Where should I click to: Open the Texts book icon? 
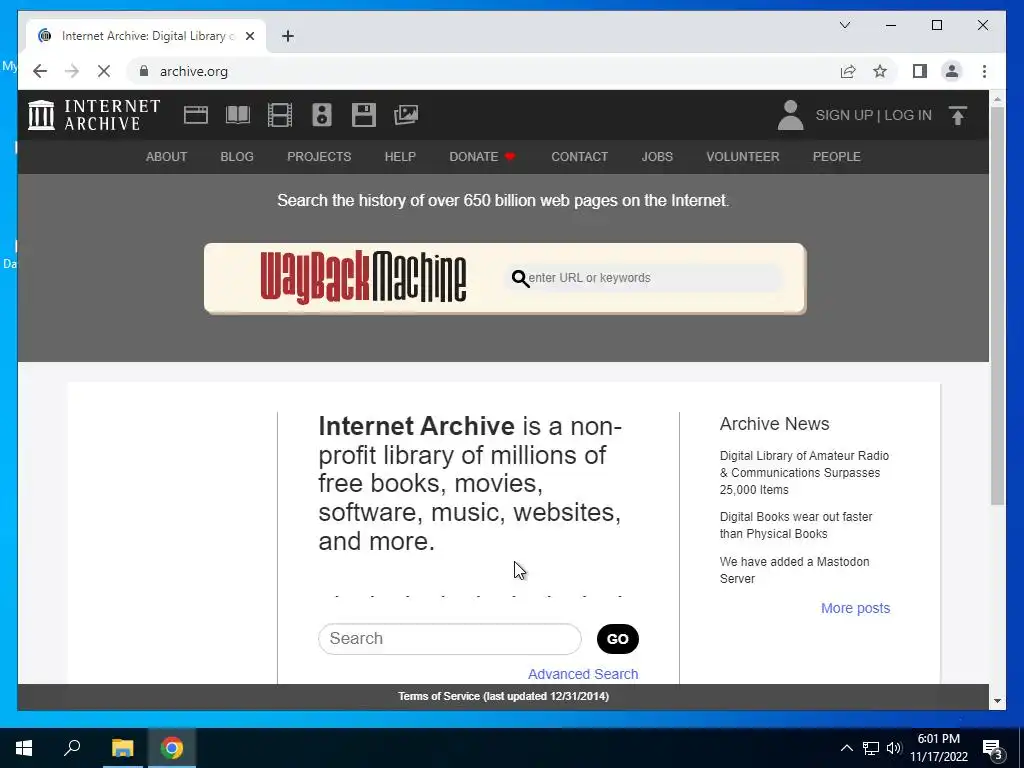pos(238,115)
